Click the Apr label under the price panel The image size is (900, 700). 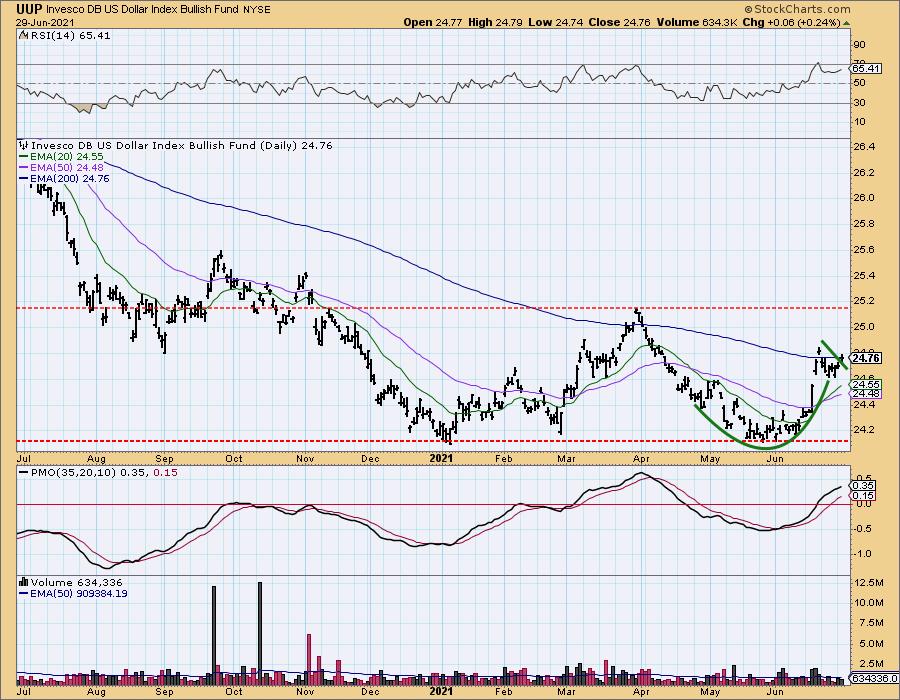point(641,459)
